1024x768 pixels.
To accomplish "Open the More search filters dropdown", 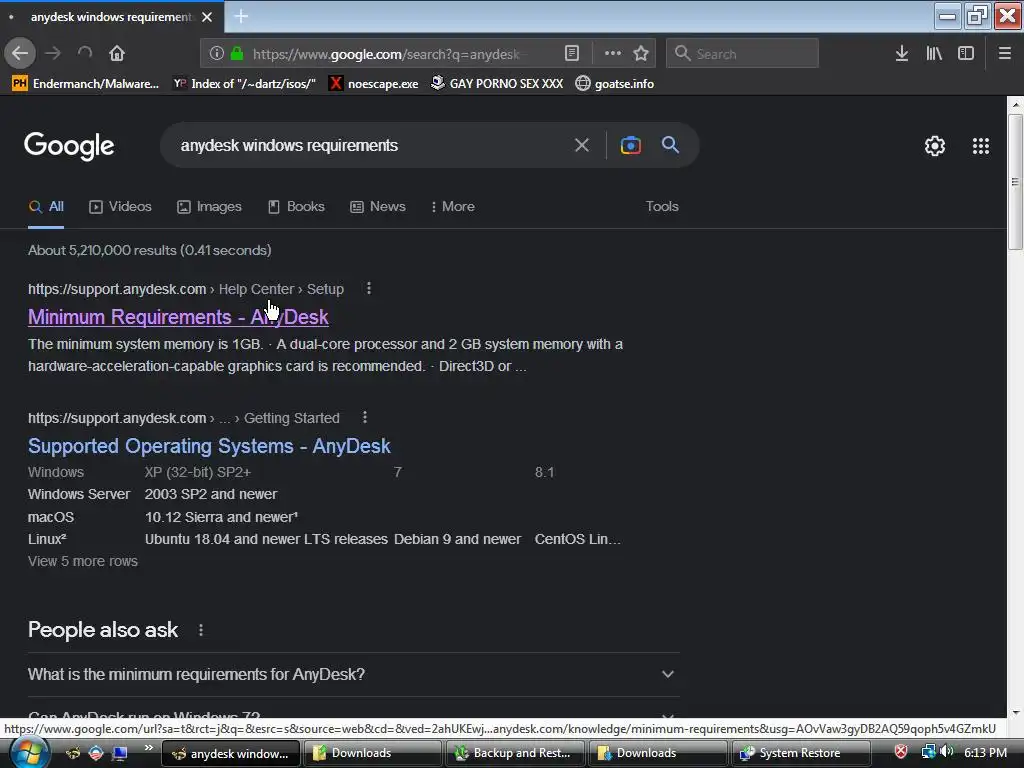I will coord(453,206).
